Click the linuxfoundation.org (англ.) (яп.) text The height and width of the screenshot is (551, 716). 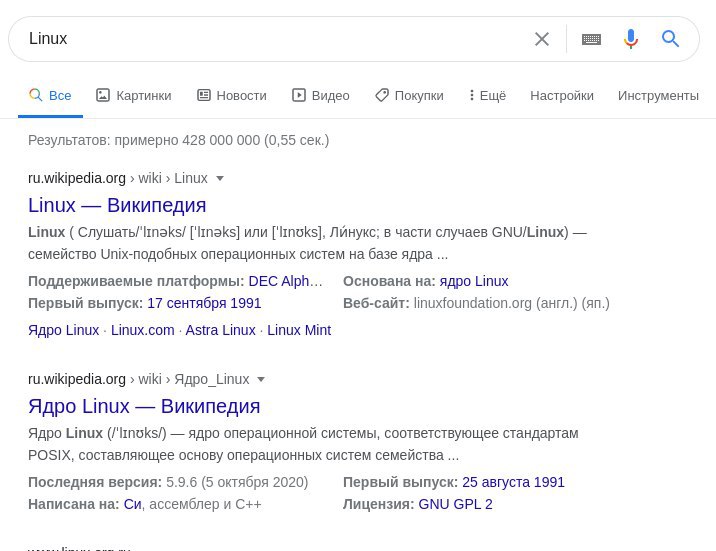pos(511,303)
